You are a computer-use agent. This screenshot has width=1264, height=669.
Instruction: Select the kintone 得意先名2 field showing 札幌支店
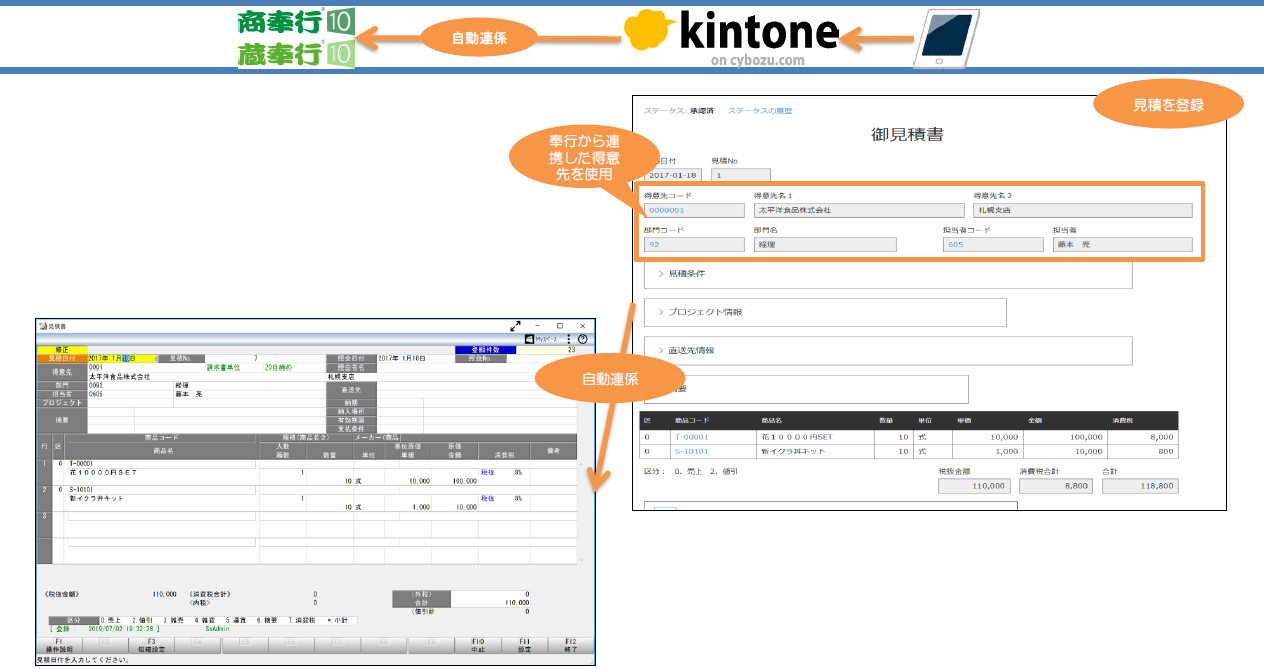click(1083, 211)
